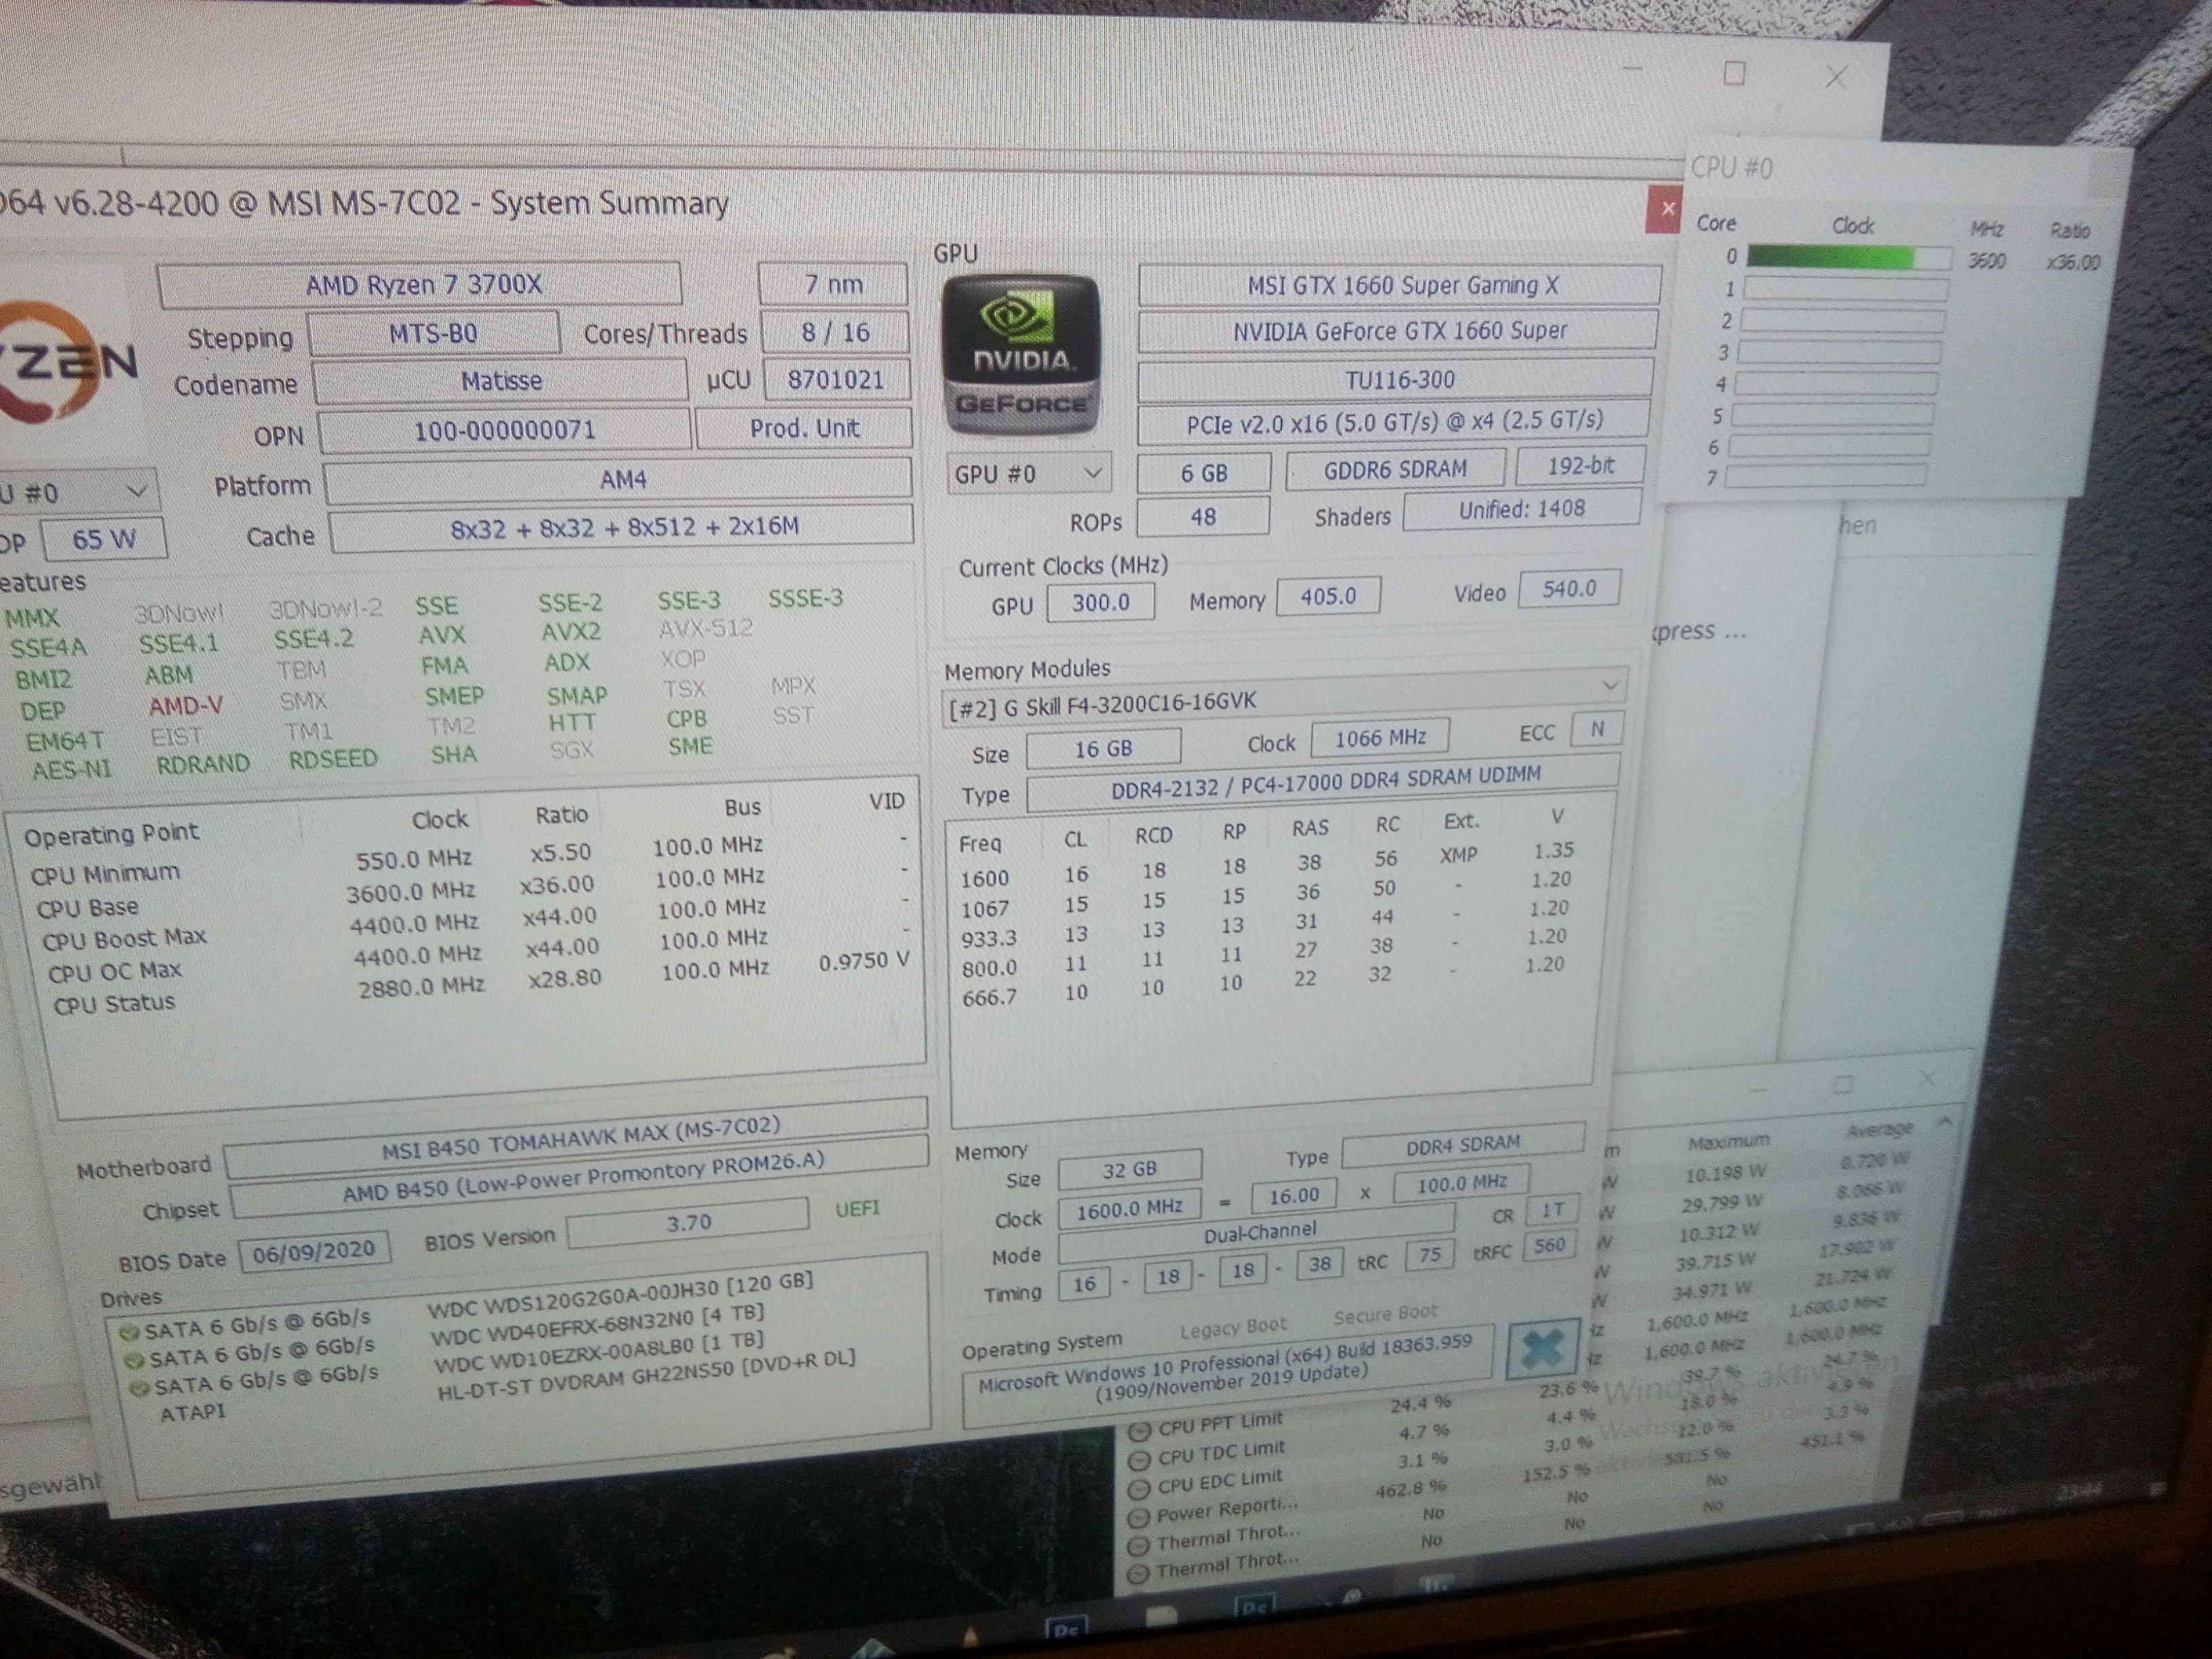Click status icon of WD40EFRX drive

coord(133,1360)
